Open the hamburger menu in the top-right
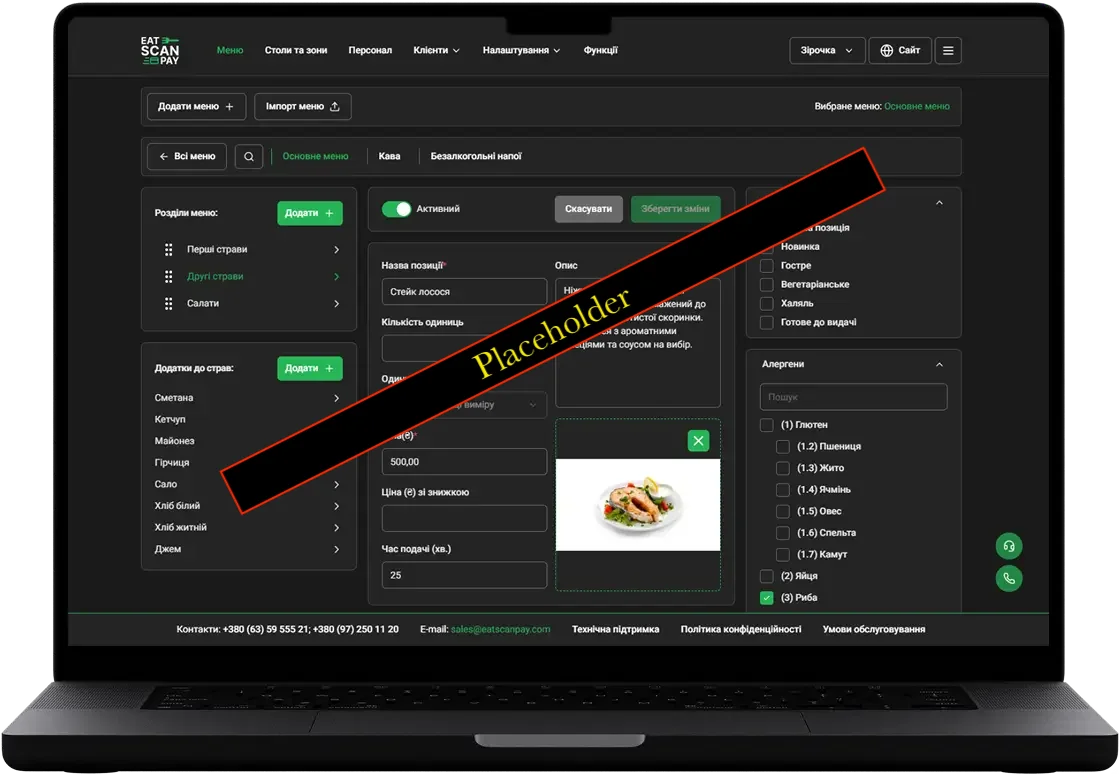 point(947,50)
